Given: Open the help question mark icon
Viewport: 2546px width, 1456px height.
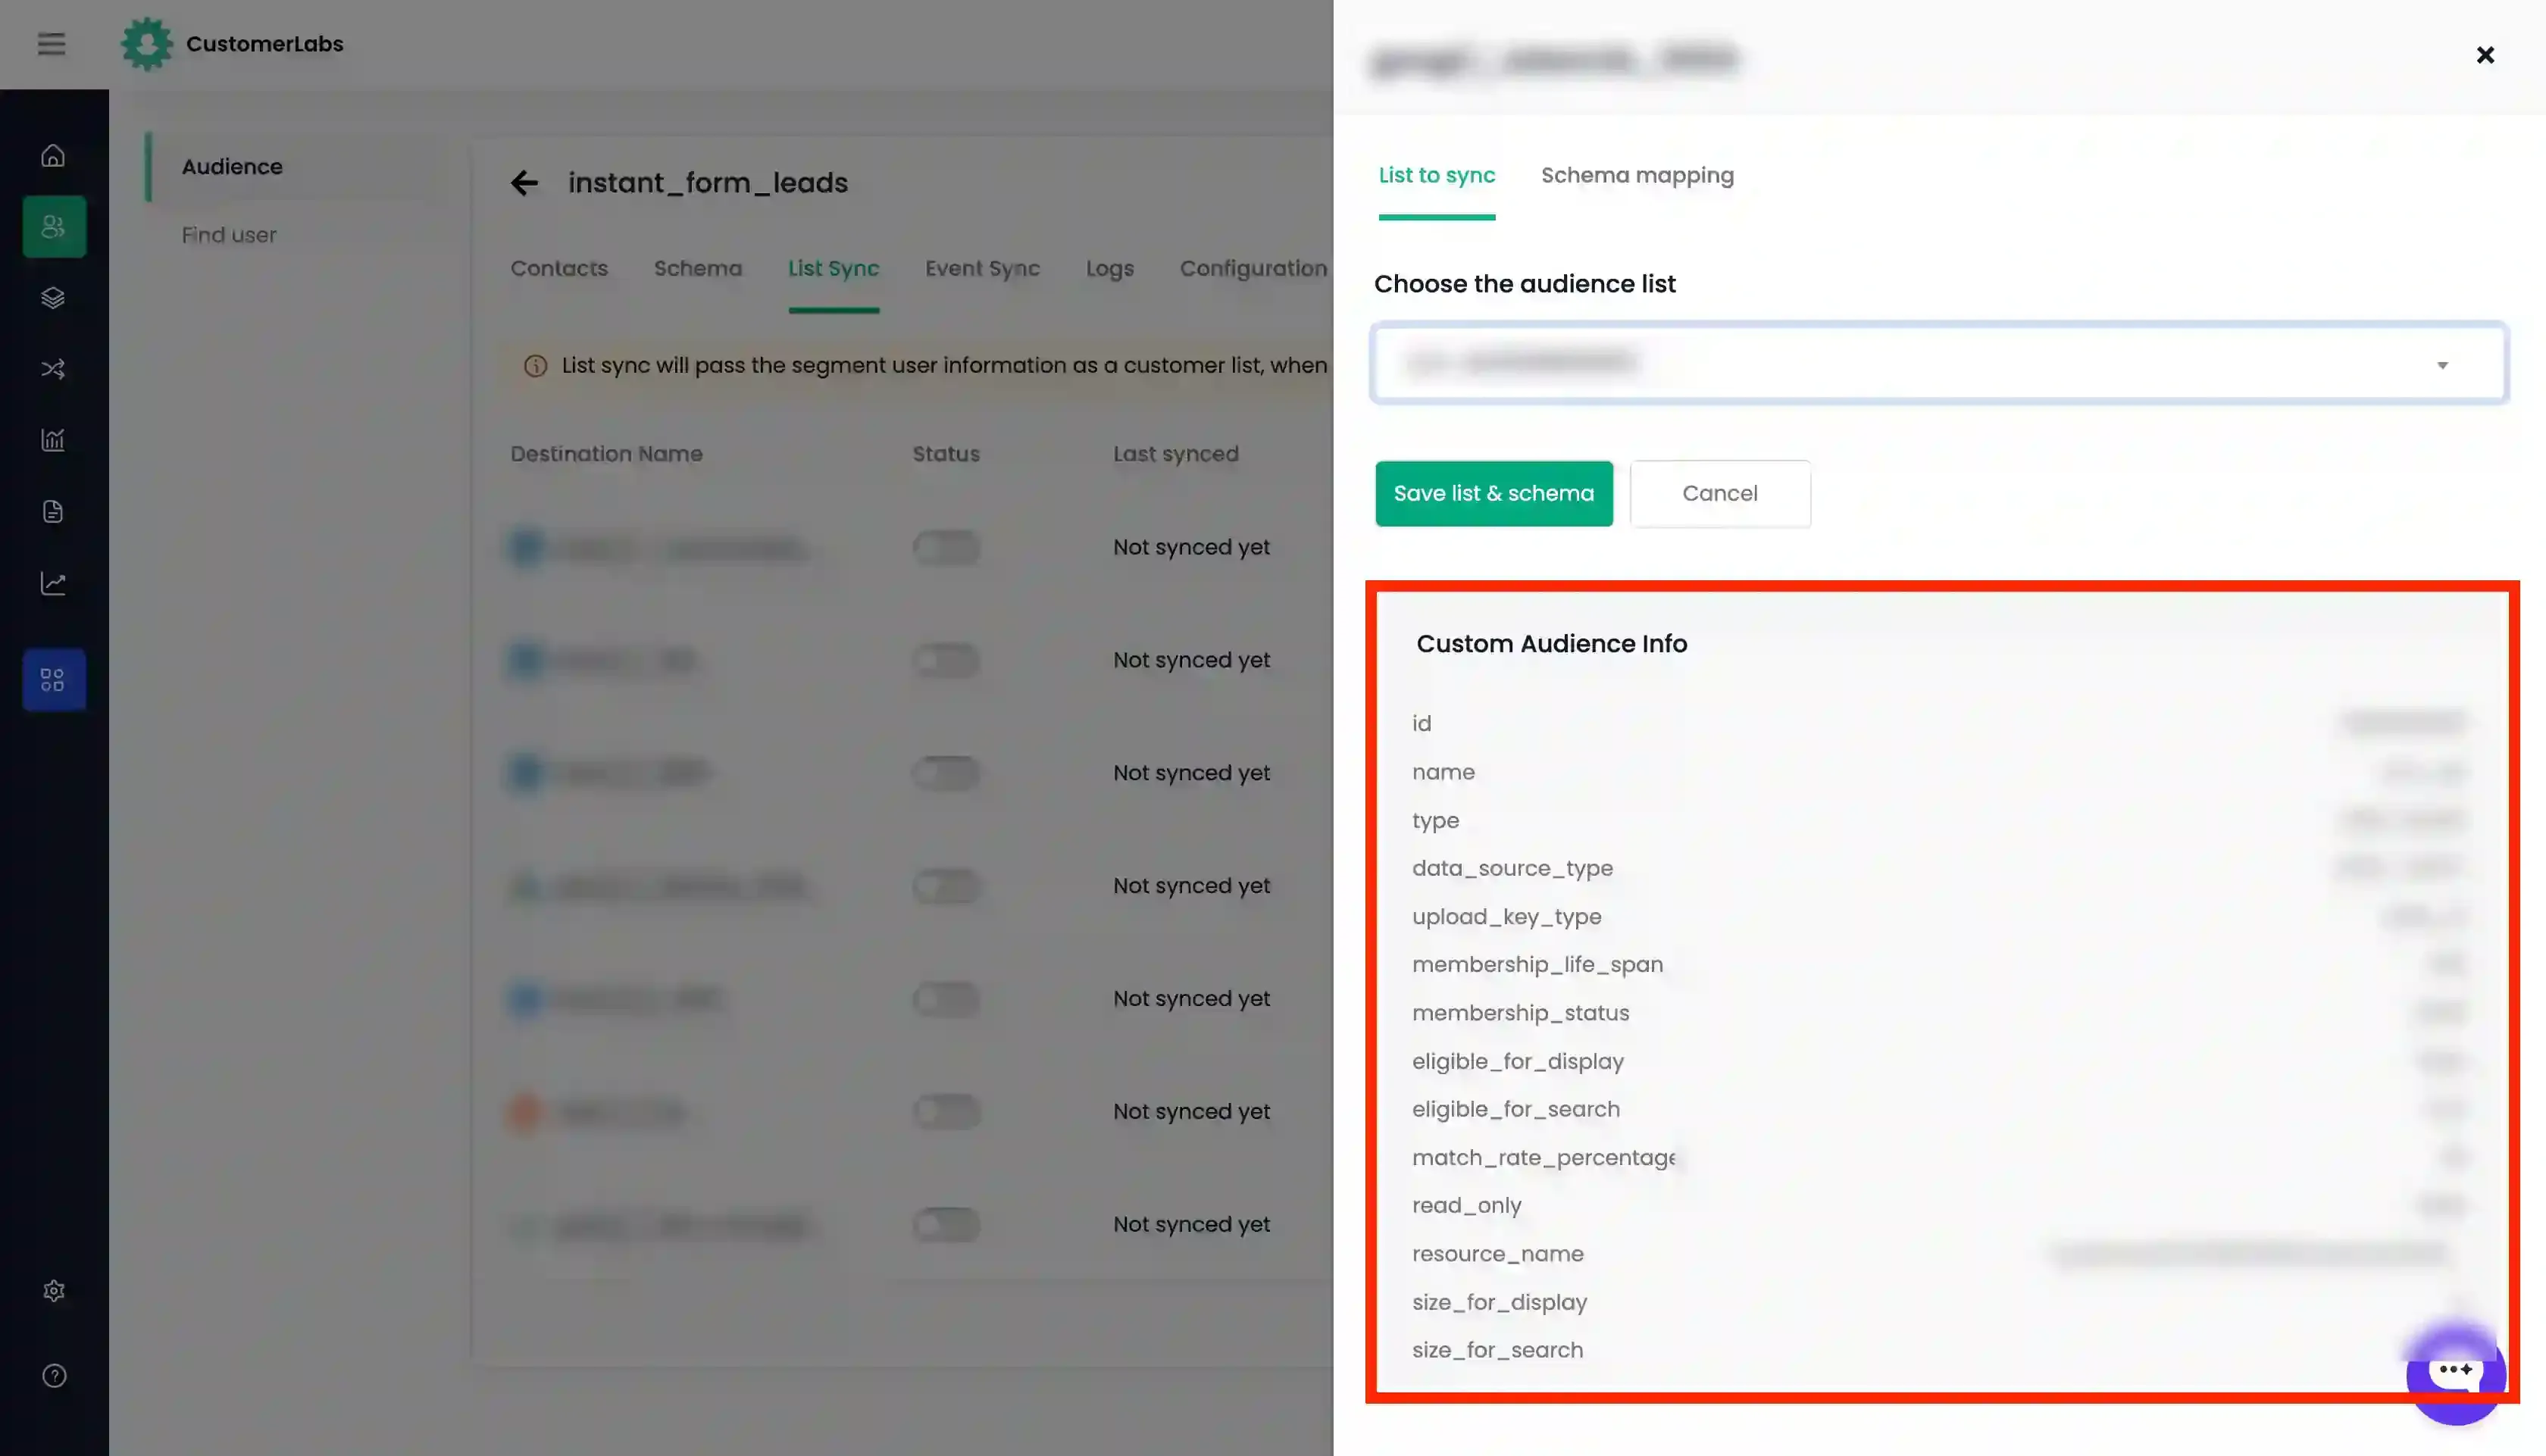Looking at the screenshot, I should [54, 1376].
